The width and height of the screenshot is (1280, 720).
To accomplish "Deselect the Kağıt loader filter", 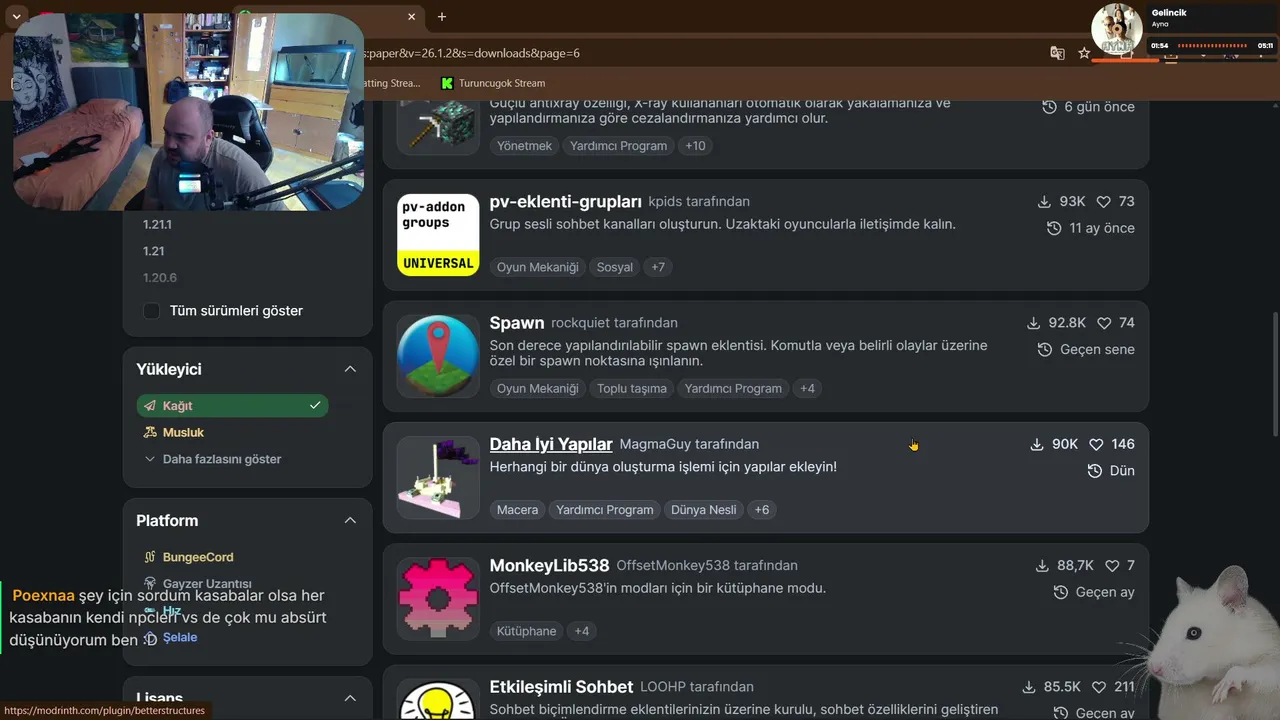I will (232, 406).
